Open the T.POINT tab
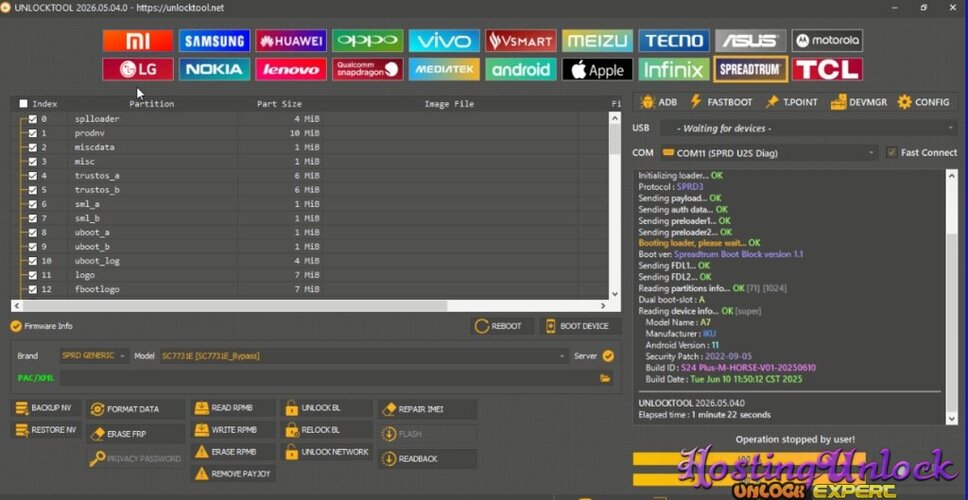Screen dimensions: 968x500 pyautogui.click(x=791, y=102)
